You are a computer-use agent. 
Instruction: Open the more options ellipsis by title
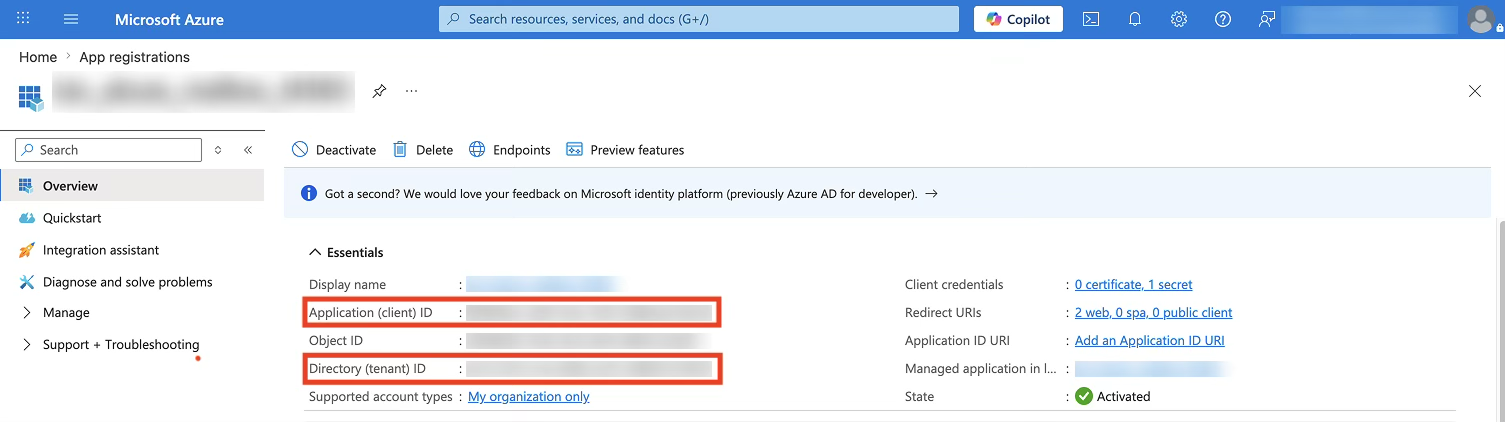click(411, 91)
